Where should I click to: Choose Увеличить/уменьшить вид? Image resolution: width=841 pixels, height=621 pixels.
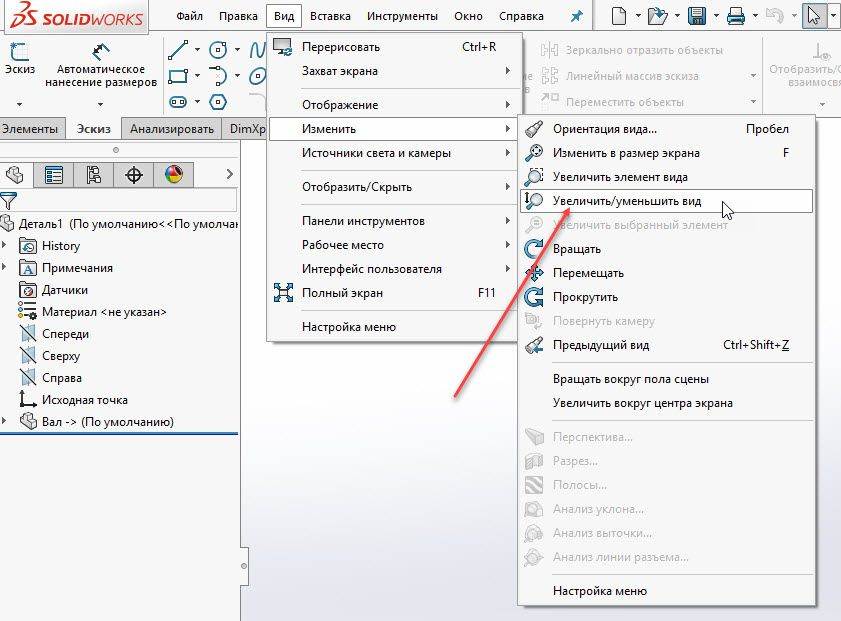[667, 201]
